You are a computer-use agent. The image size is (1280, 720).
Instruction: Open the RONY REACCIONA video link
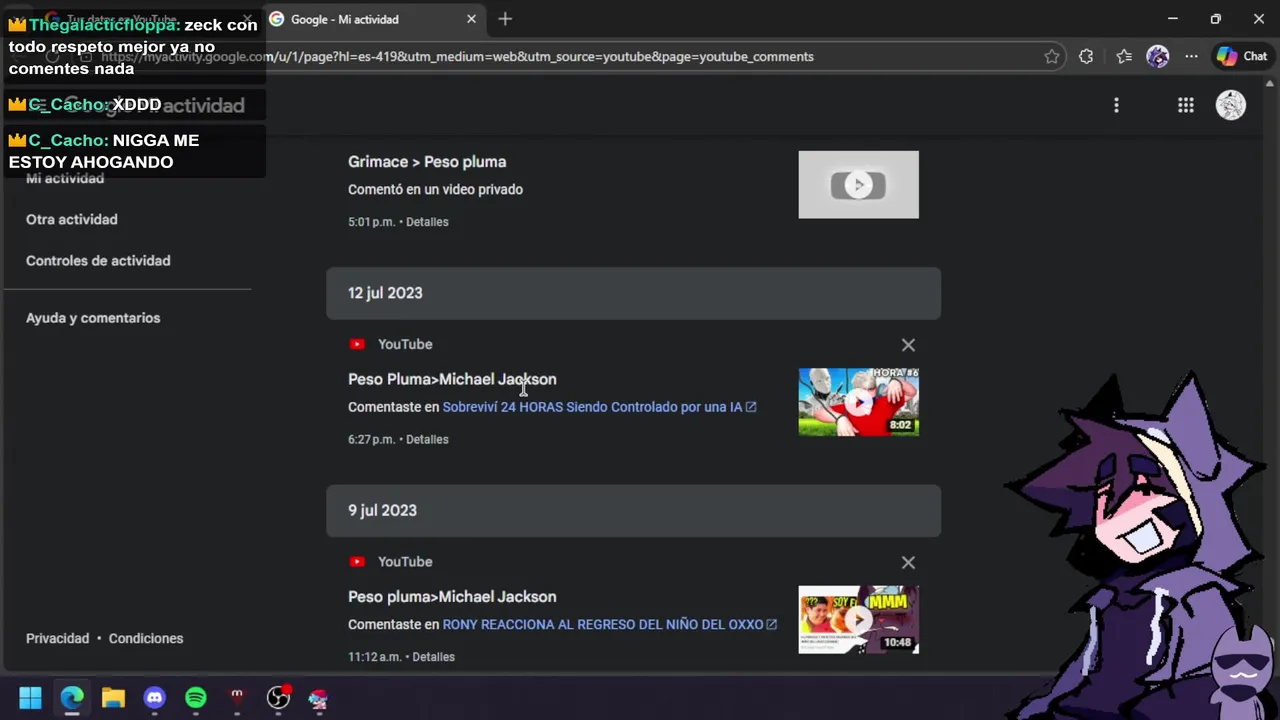(609, 624)
